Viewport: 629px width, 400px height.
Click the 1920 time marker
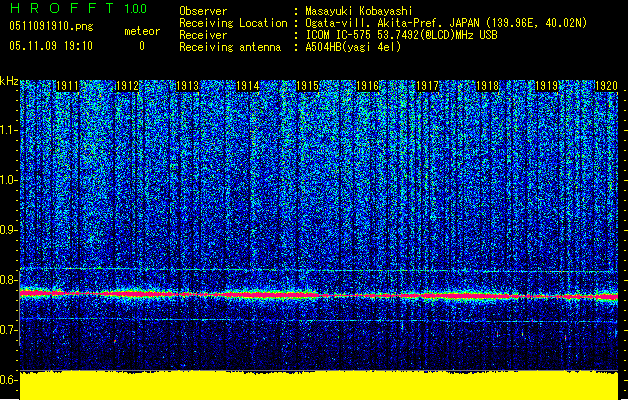(606, 86)
